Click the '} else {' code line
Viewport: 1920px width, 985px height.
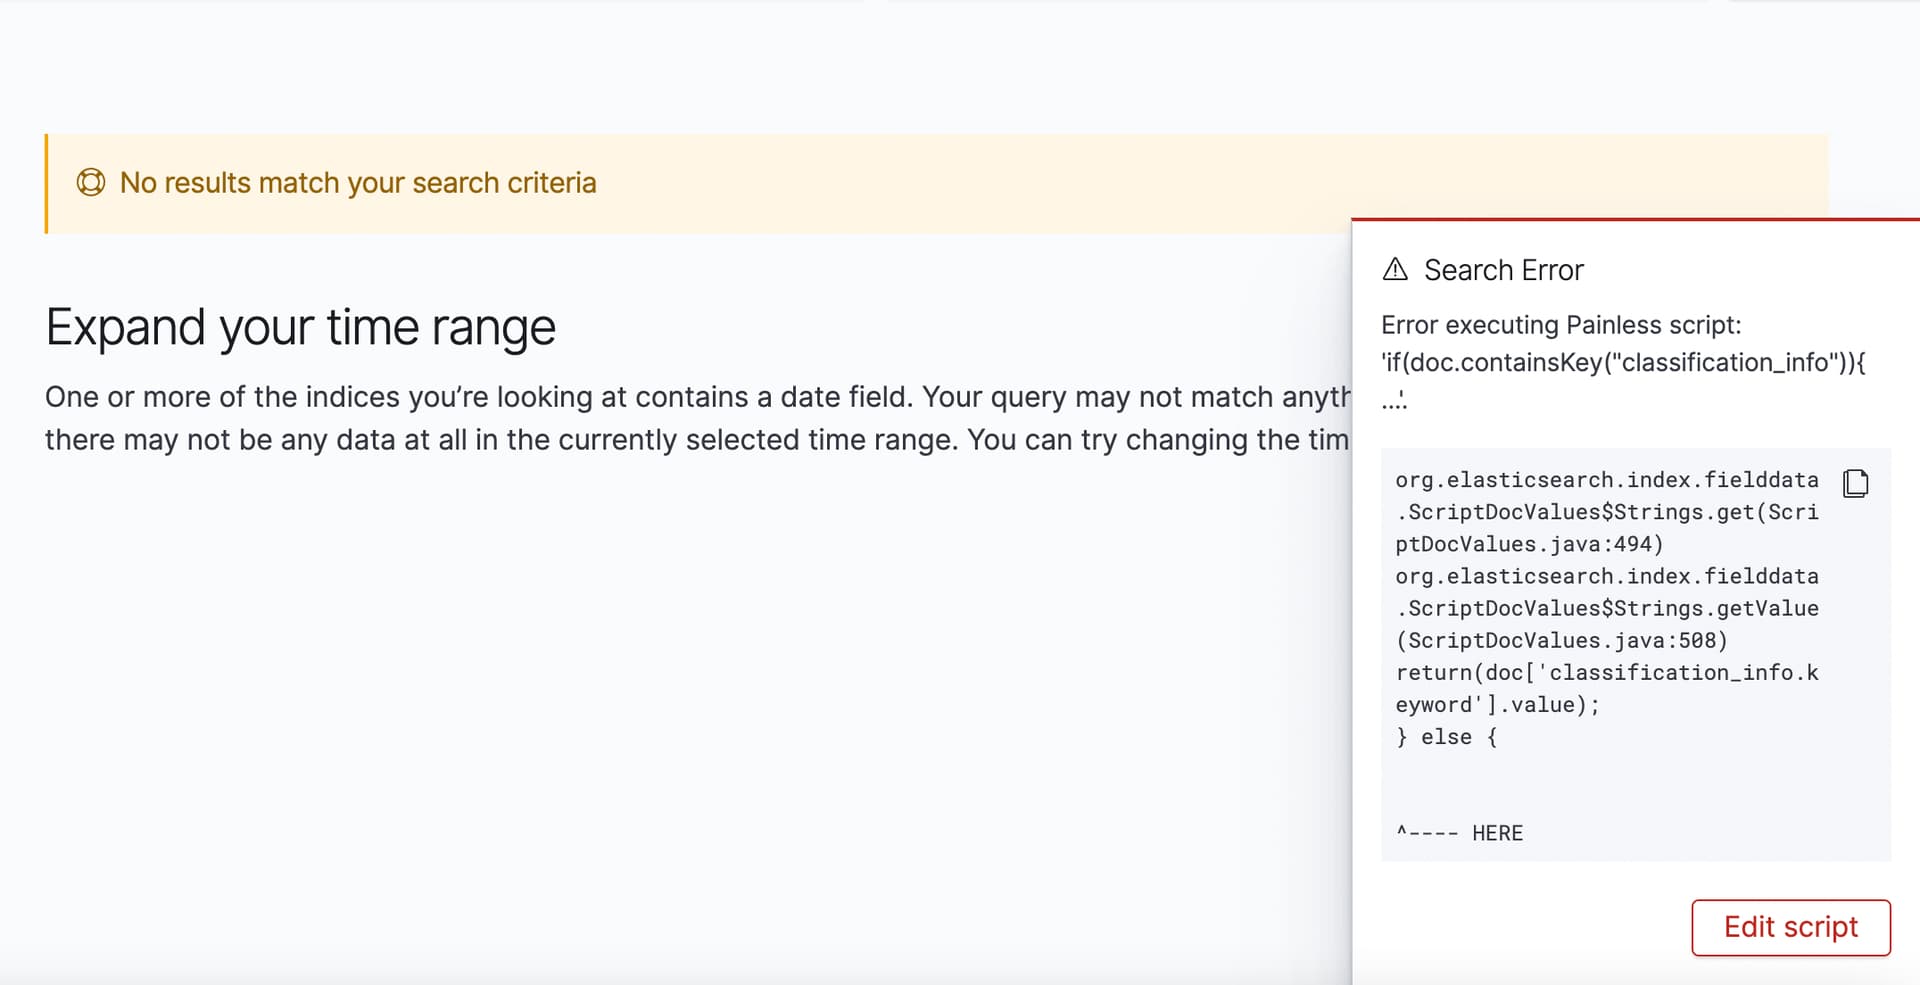(x=1446, y=737)
